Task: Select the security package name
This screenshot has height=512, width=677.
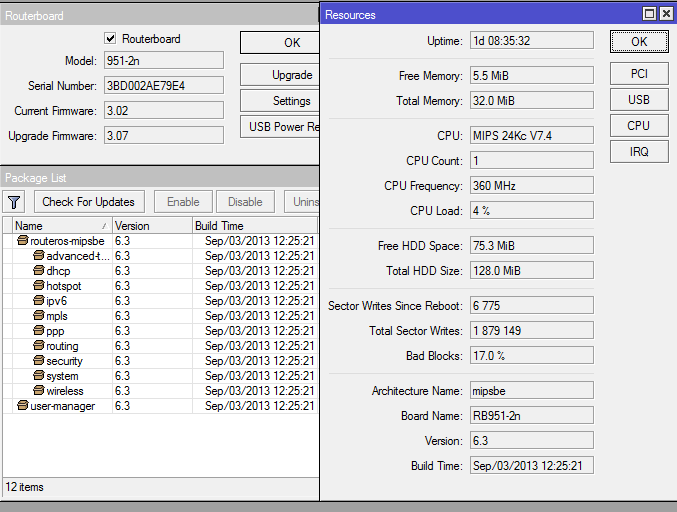Action: tap(64, 361)
